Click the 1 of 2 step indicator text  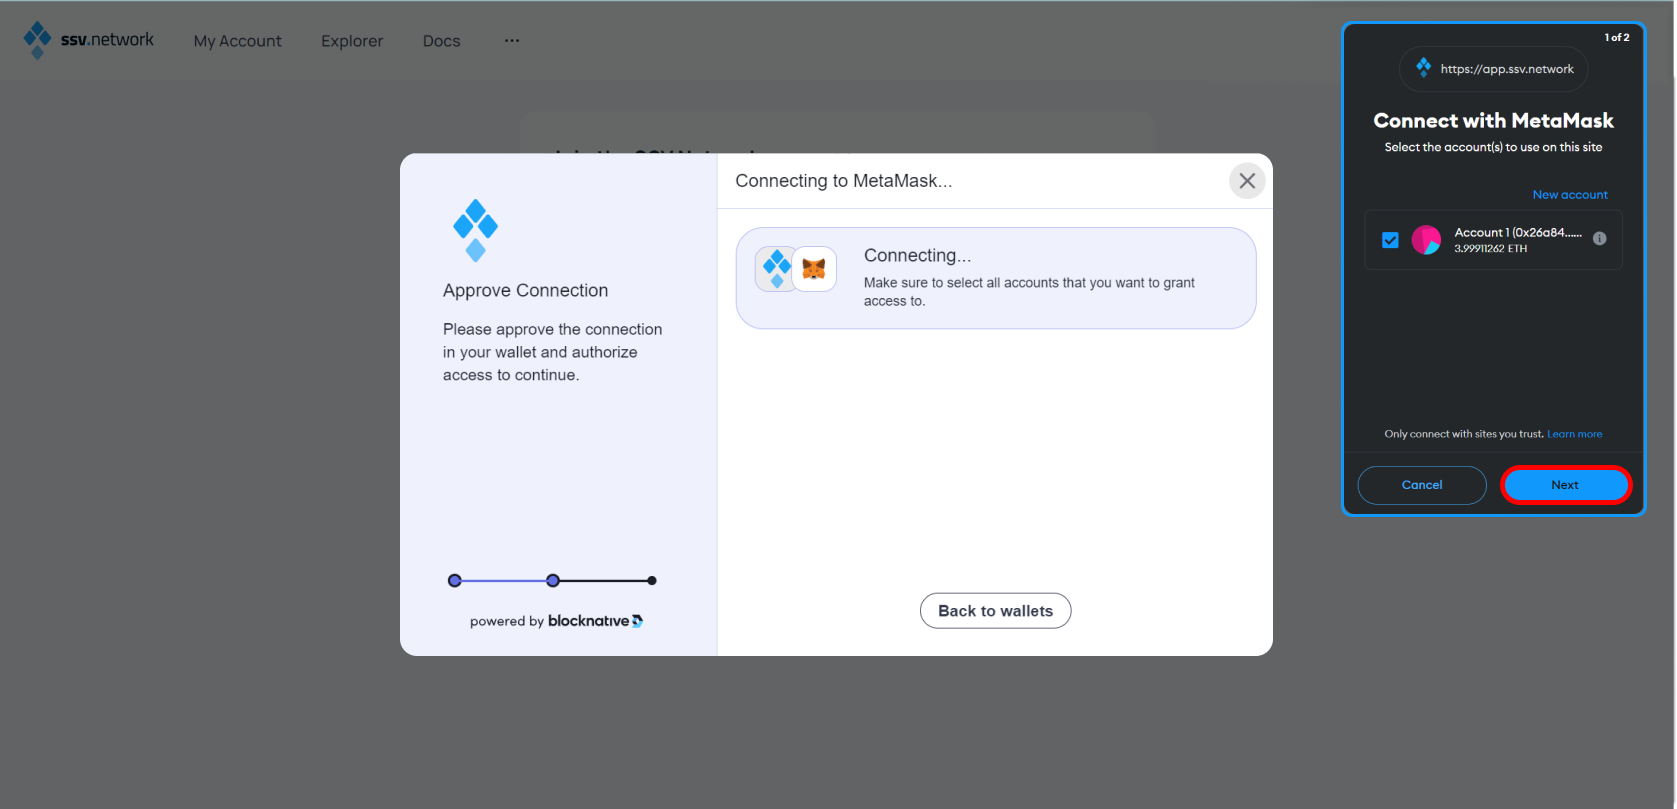1617,37
